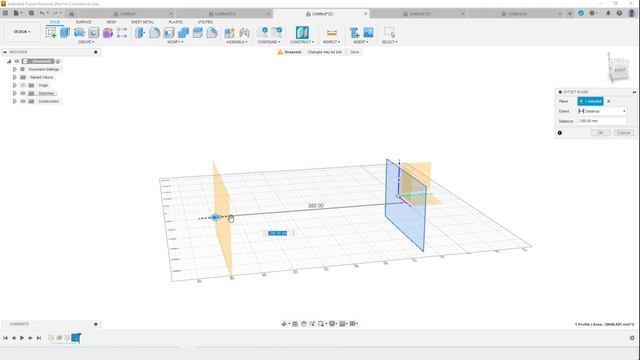Clear the Plane selection with the X
Viewport: 640px width, 360px height.
(609, 101)
